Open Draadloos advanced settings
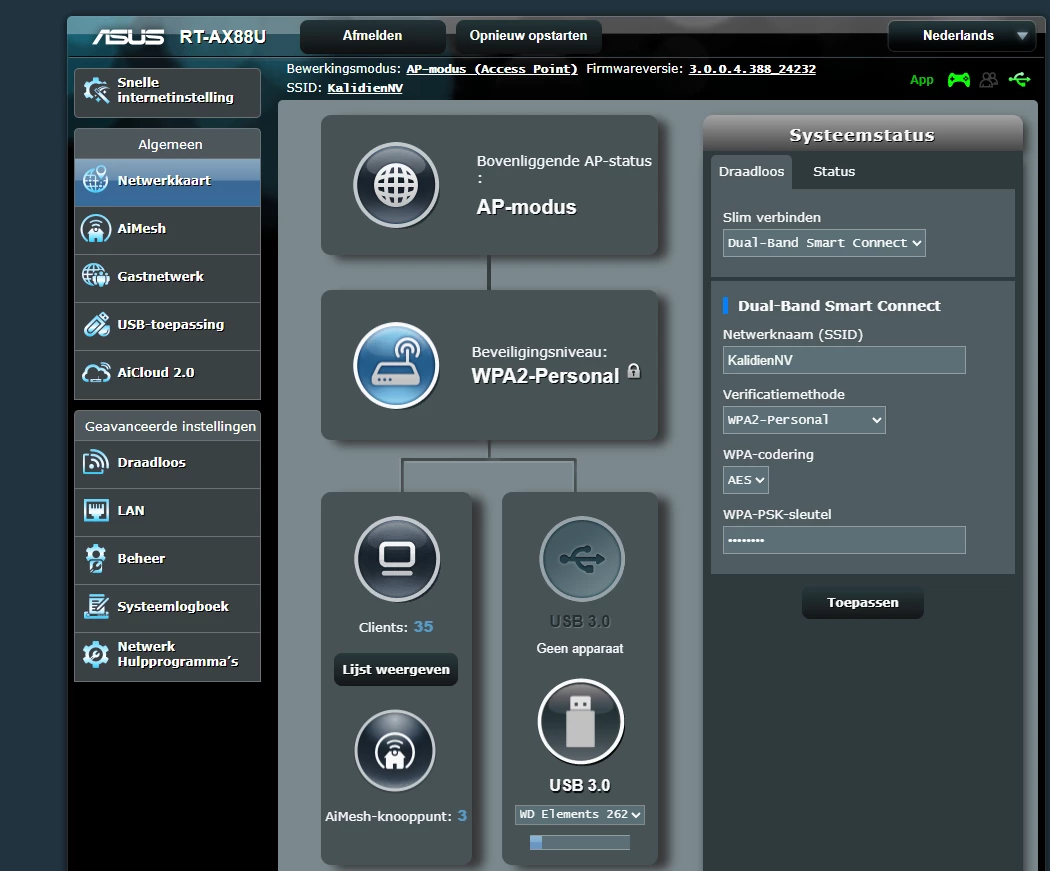Viewport: 1050px width, 871px height. [167, 464]
